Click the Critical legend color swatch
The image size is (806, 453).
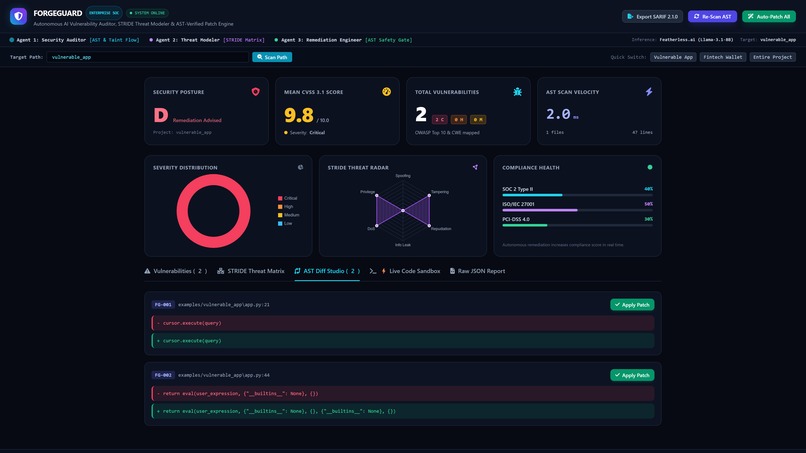click(280, 198)
